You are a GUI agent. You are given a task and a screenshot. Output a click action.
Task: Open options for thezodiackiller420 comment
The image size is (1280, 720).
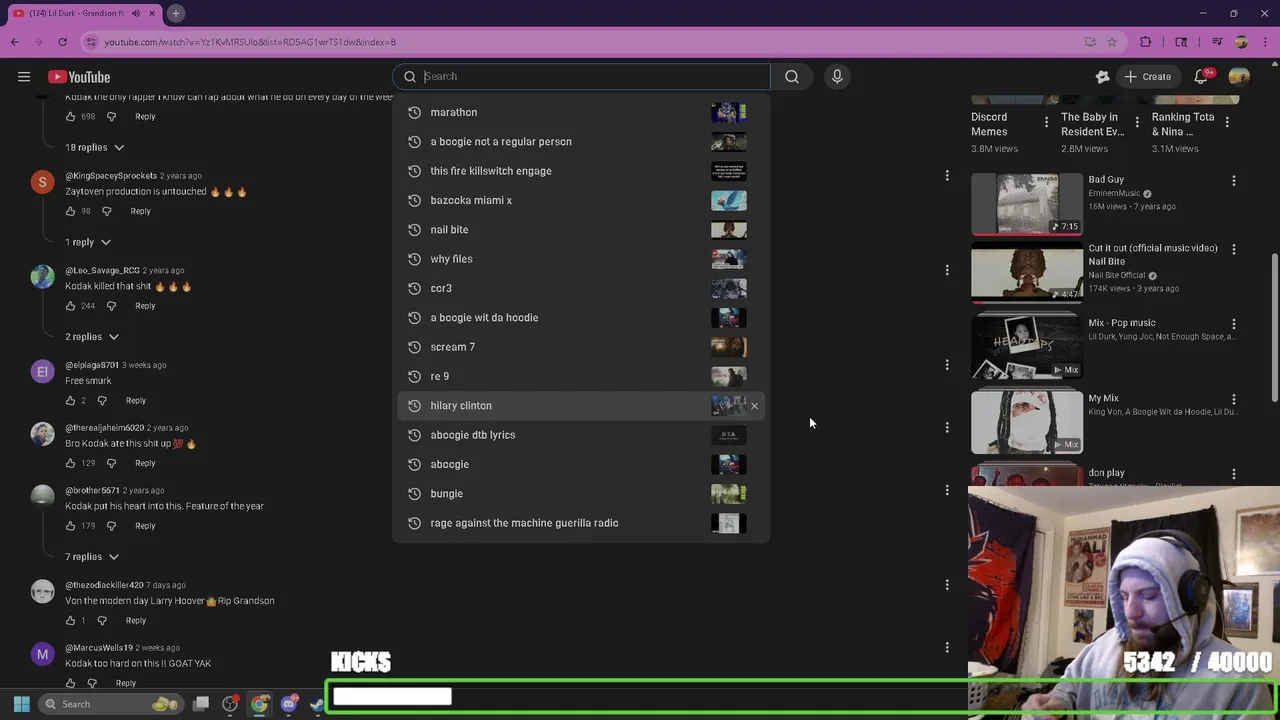coord(947,585)
